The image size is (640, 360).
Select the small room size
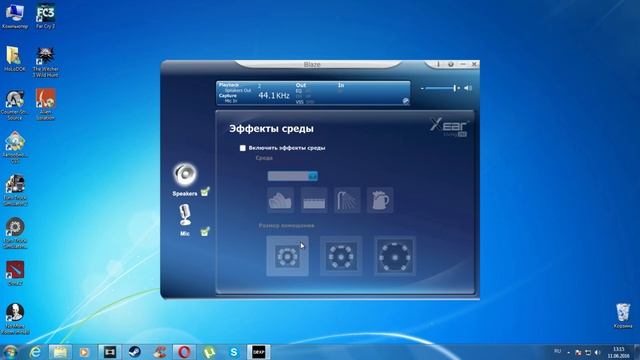coord(287,256)
